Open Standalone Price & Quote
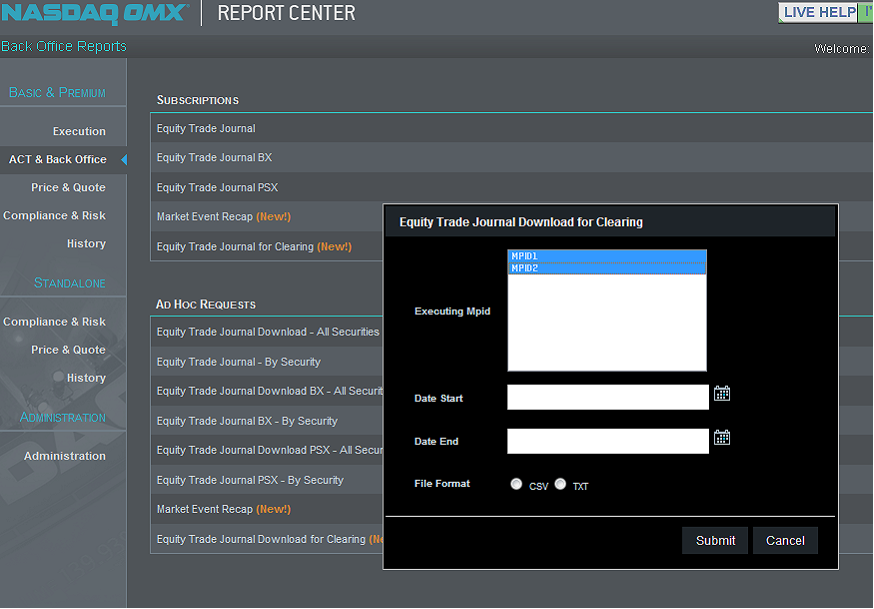The image size is (874, 609). coord(68,350)
